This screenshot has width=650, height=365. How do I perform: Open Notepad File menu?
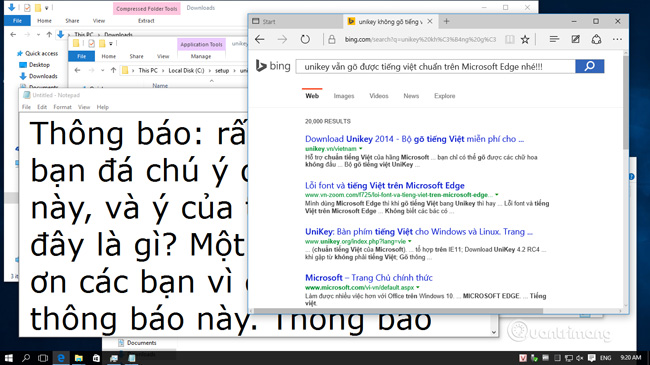click(x=26, y=107)
